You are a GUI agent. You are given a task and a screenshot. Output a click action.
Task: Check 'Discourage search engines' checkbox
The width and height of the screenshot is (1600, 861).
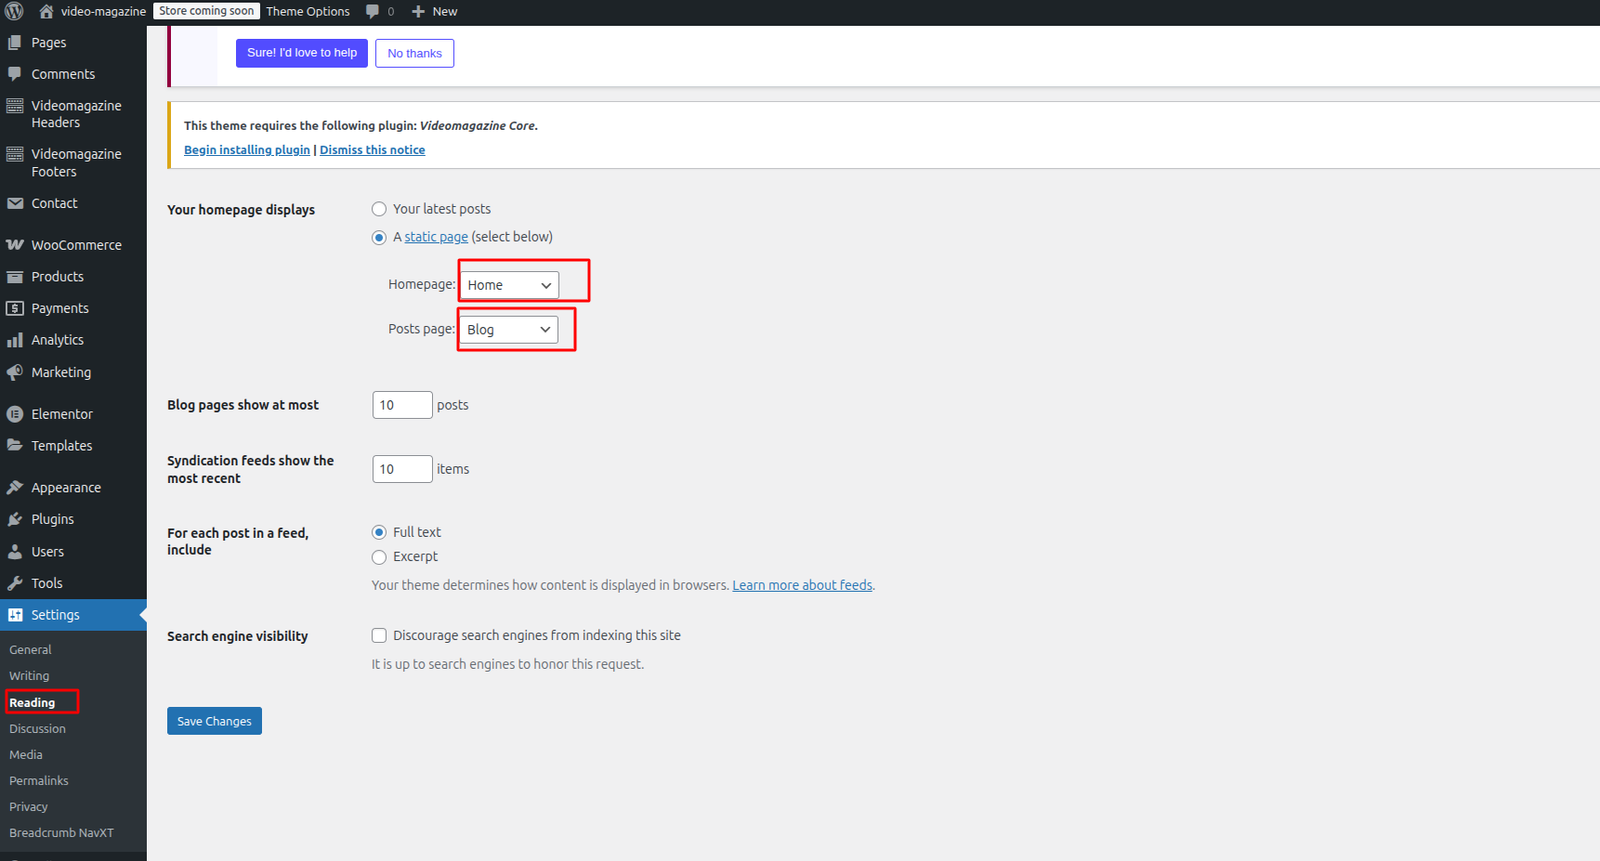click(379, 635)
